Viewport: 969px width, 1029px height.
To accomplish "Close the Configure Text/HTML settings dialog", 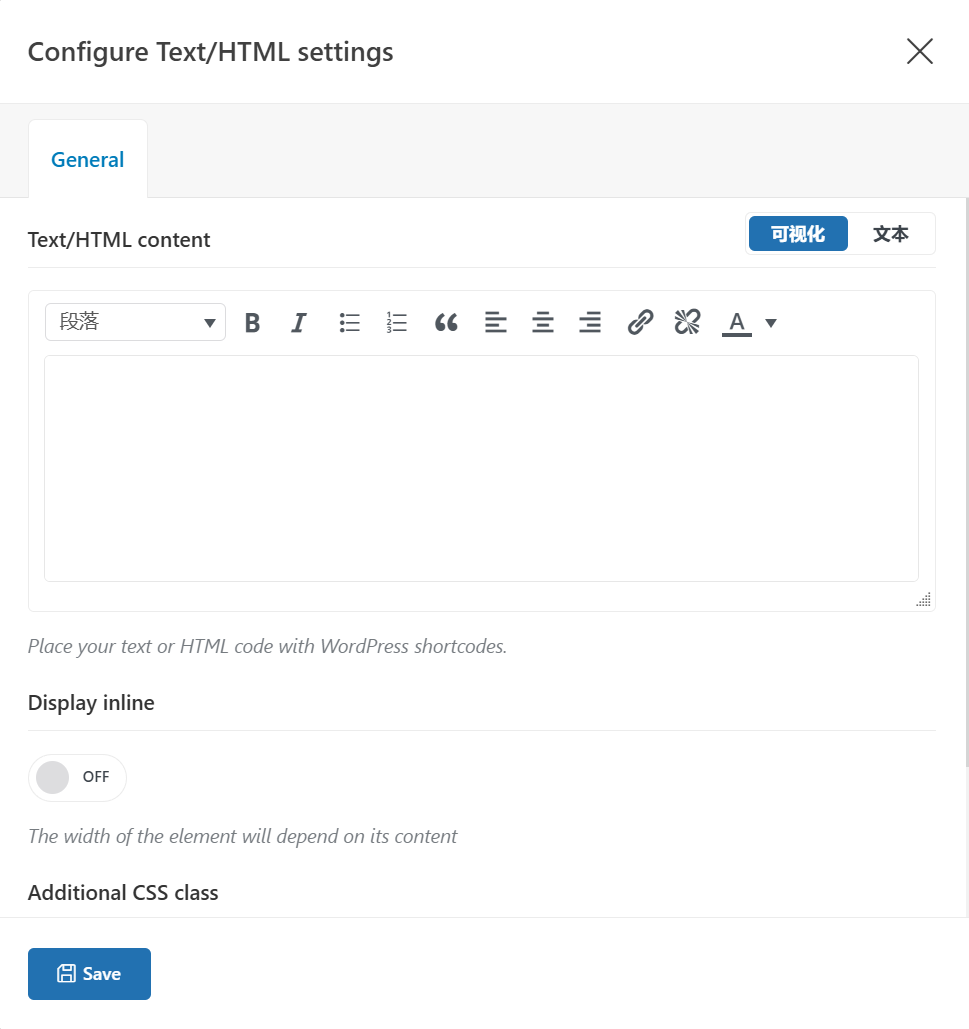I will [919, 52].
